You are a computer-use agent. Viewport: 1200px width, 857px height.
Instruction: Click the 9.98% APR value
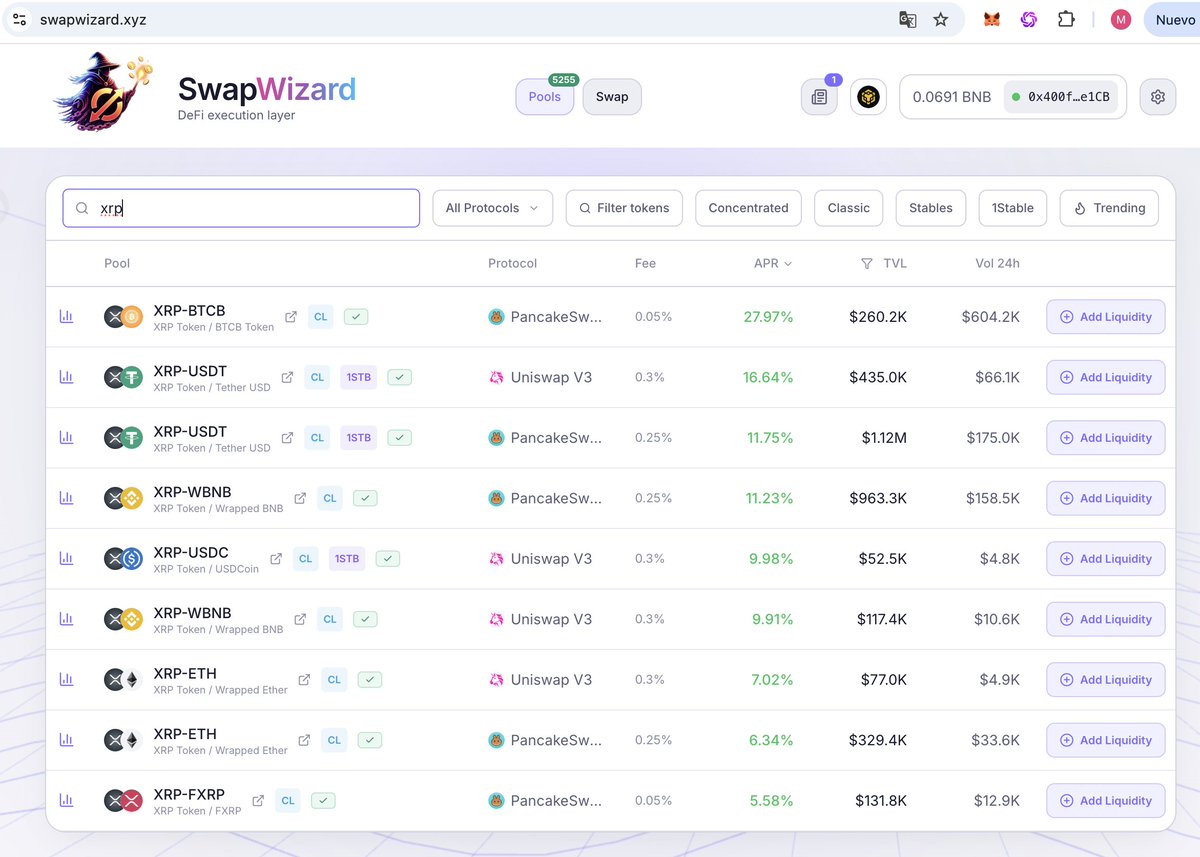tap(771, 559)
